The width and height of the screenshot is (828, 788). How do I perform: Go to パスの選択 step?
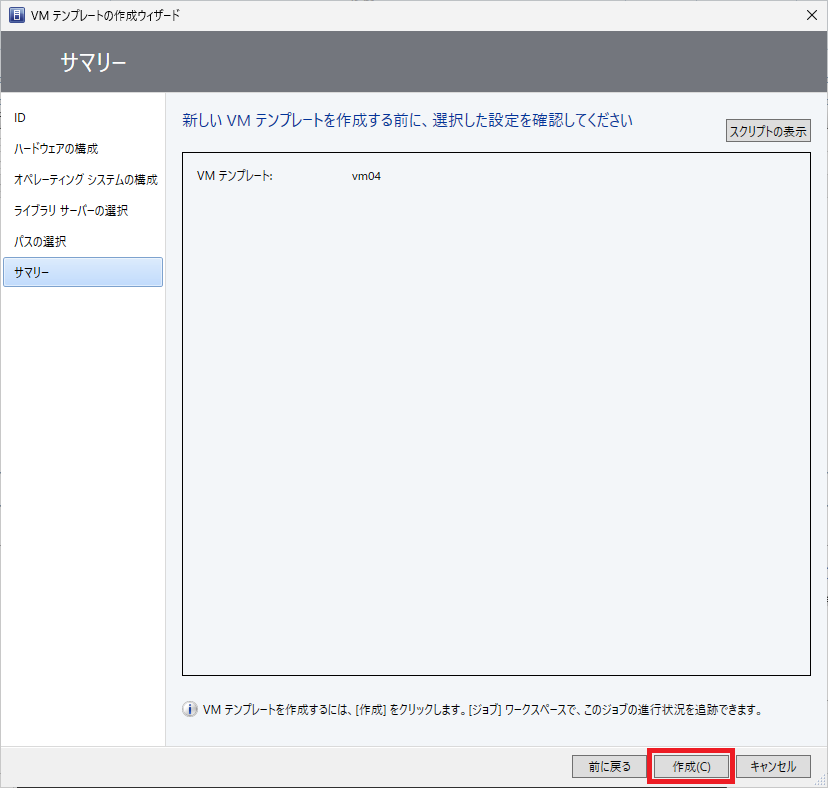tap(40, 241)
